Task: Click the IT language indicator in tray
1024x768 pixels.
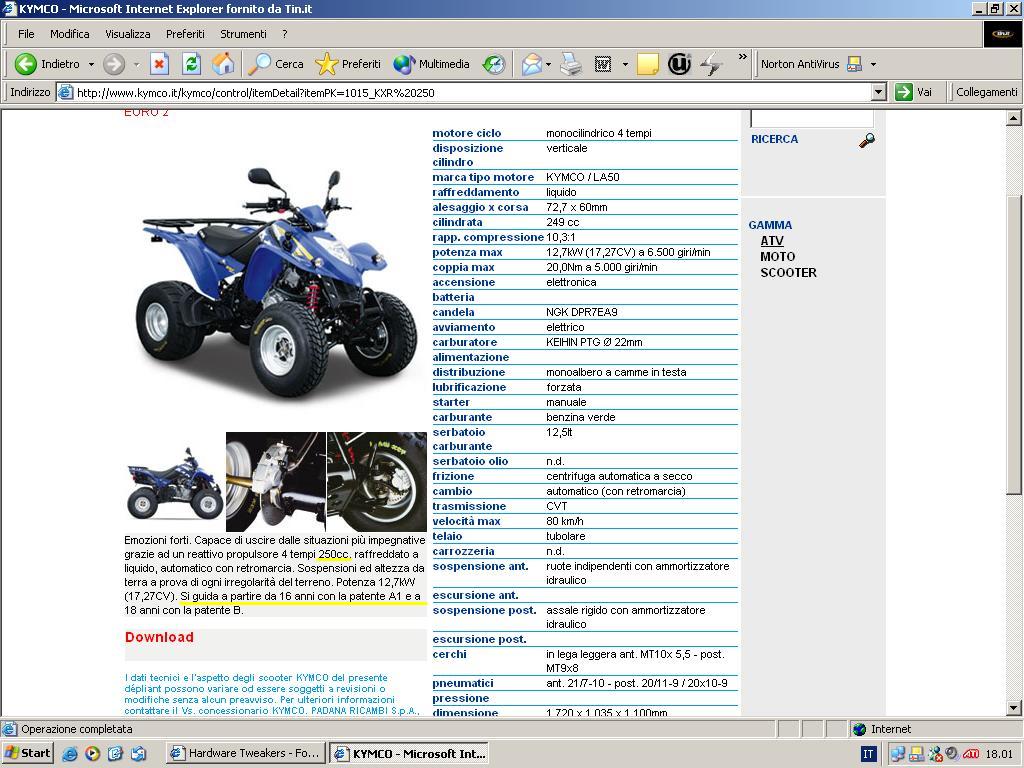Action: coord(868,754)
